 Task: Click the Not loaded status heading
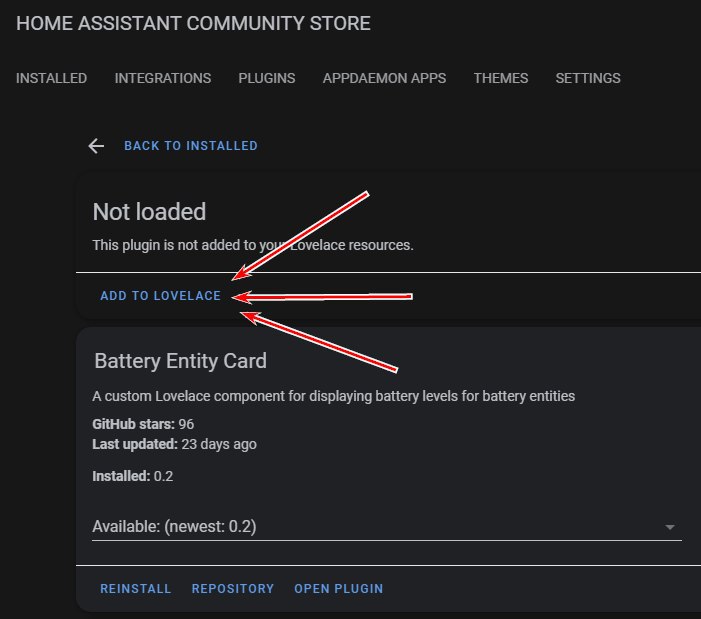[149, 212]
